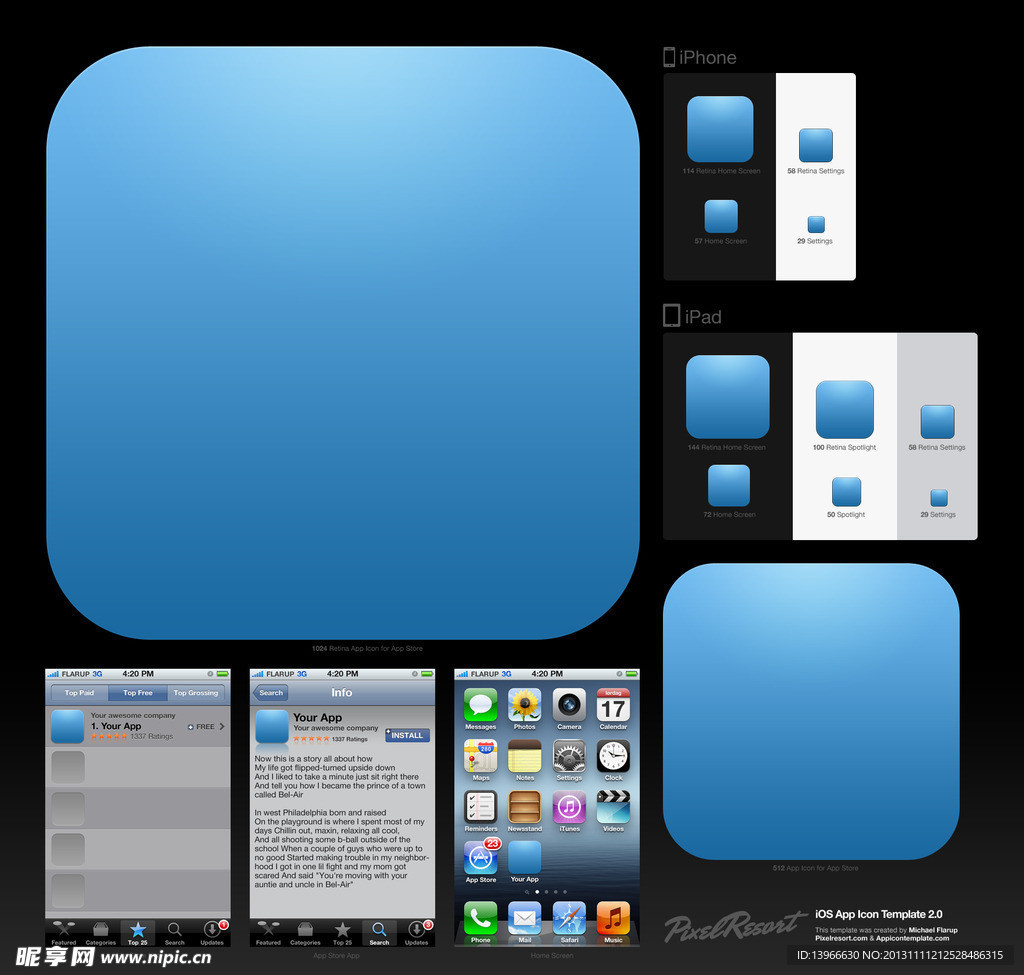1024x975 pixels.
Task: Open Updates tab on the Info screen
Action: pyautogui.click(x=416, y=932)
